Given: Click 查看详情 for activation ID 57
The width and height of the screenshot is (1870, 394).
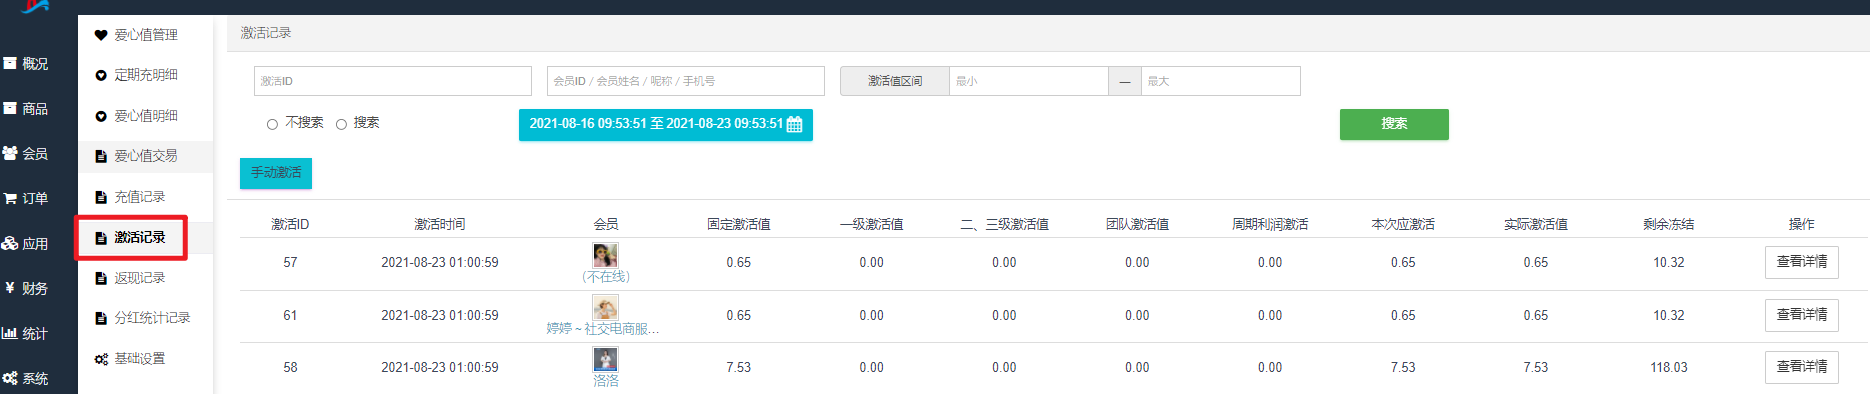Looking at the screenshot, I should coord(1801,262).
